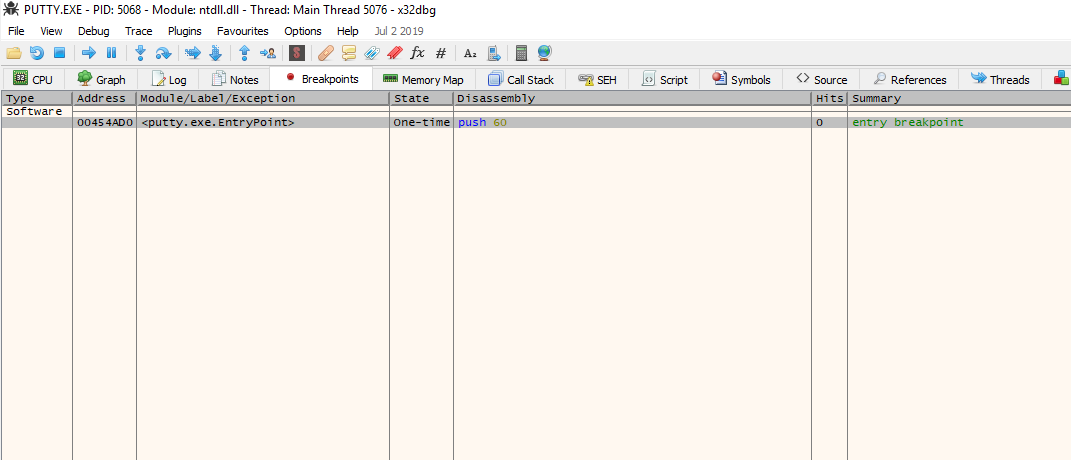This screenshot has height=460, width=1071.
Task: Open the File menu
Action: tap(16, 31)
